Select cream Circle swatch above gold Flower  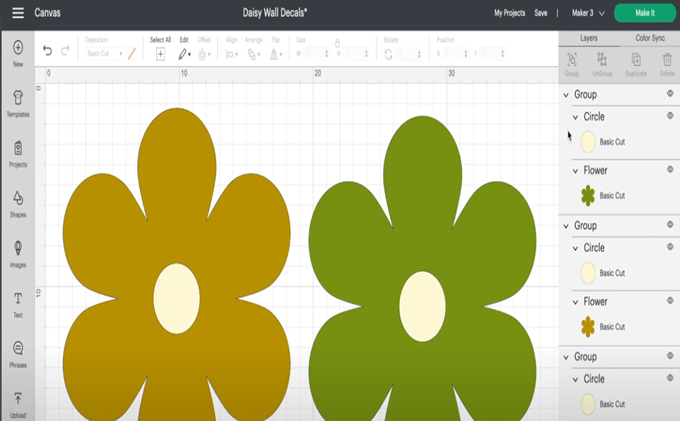click(588, 273)
